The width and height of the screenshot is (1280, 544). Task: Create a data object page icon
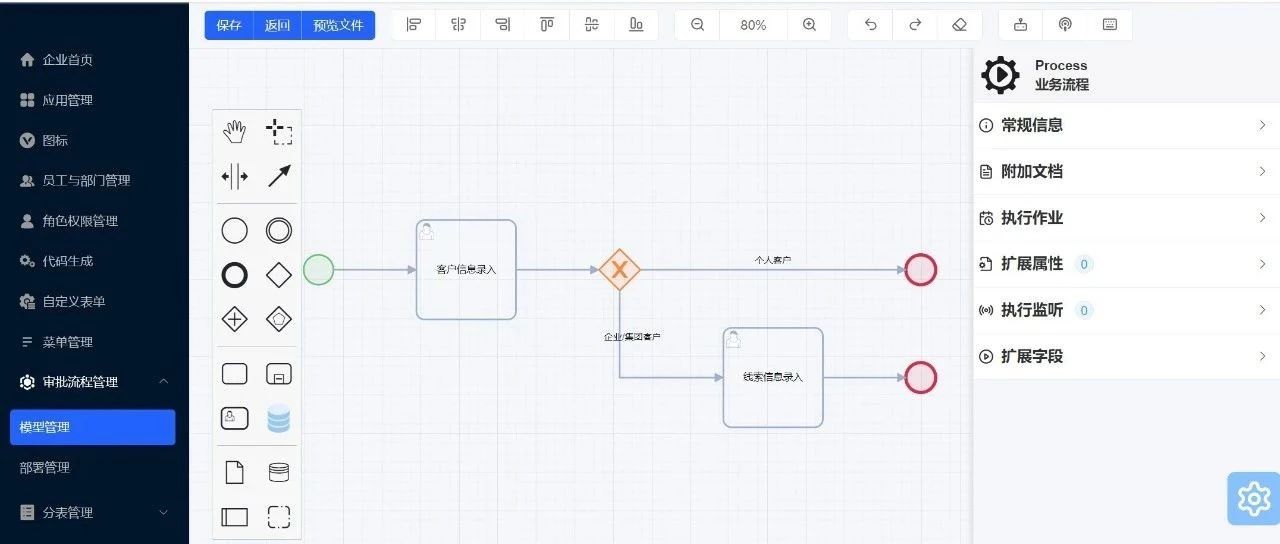234,472
